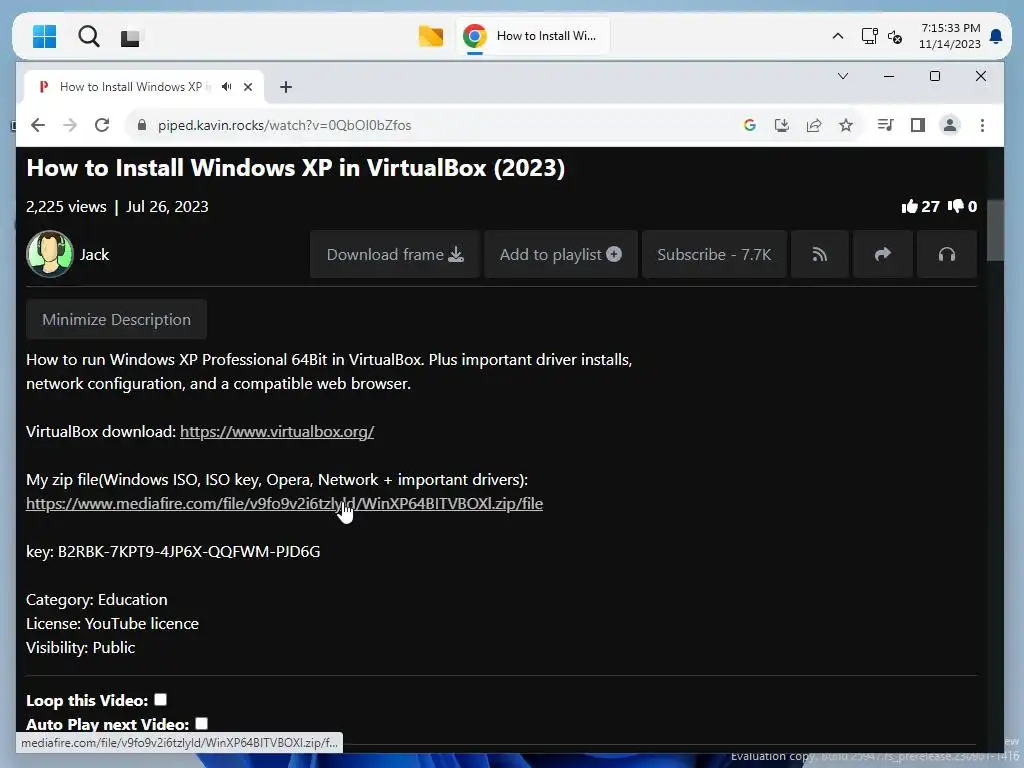Screen dimensions: 1024x768
Task: Select the How to Install Windows XP tab
Action: point(144,87)
